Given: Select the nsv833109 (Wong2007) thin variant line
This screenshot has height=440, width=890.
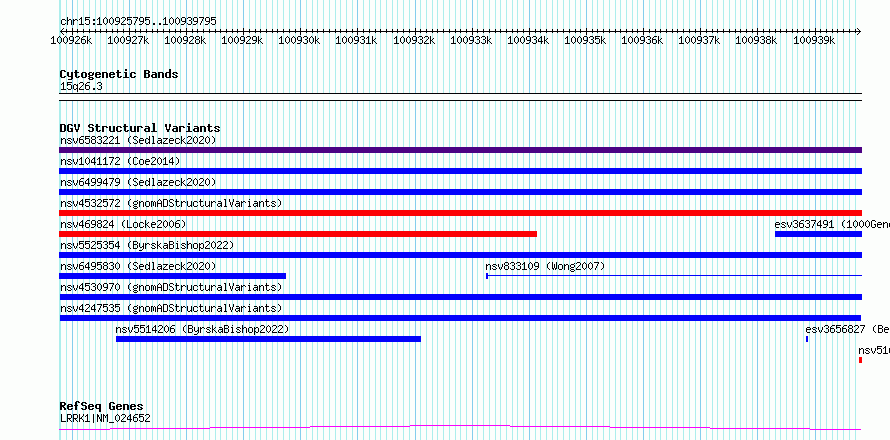Looking at the screenshot, I should click(674, 276).
